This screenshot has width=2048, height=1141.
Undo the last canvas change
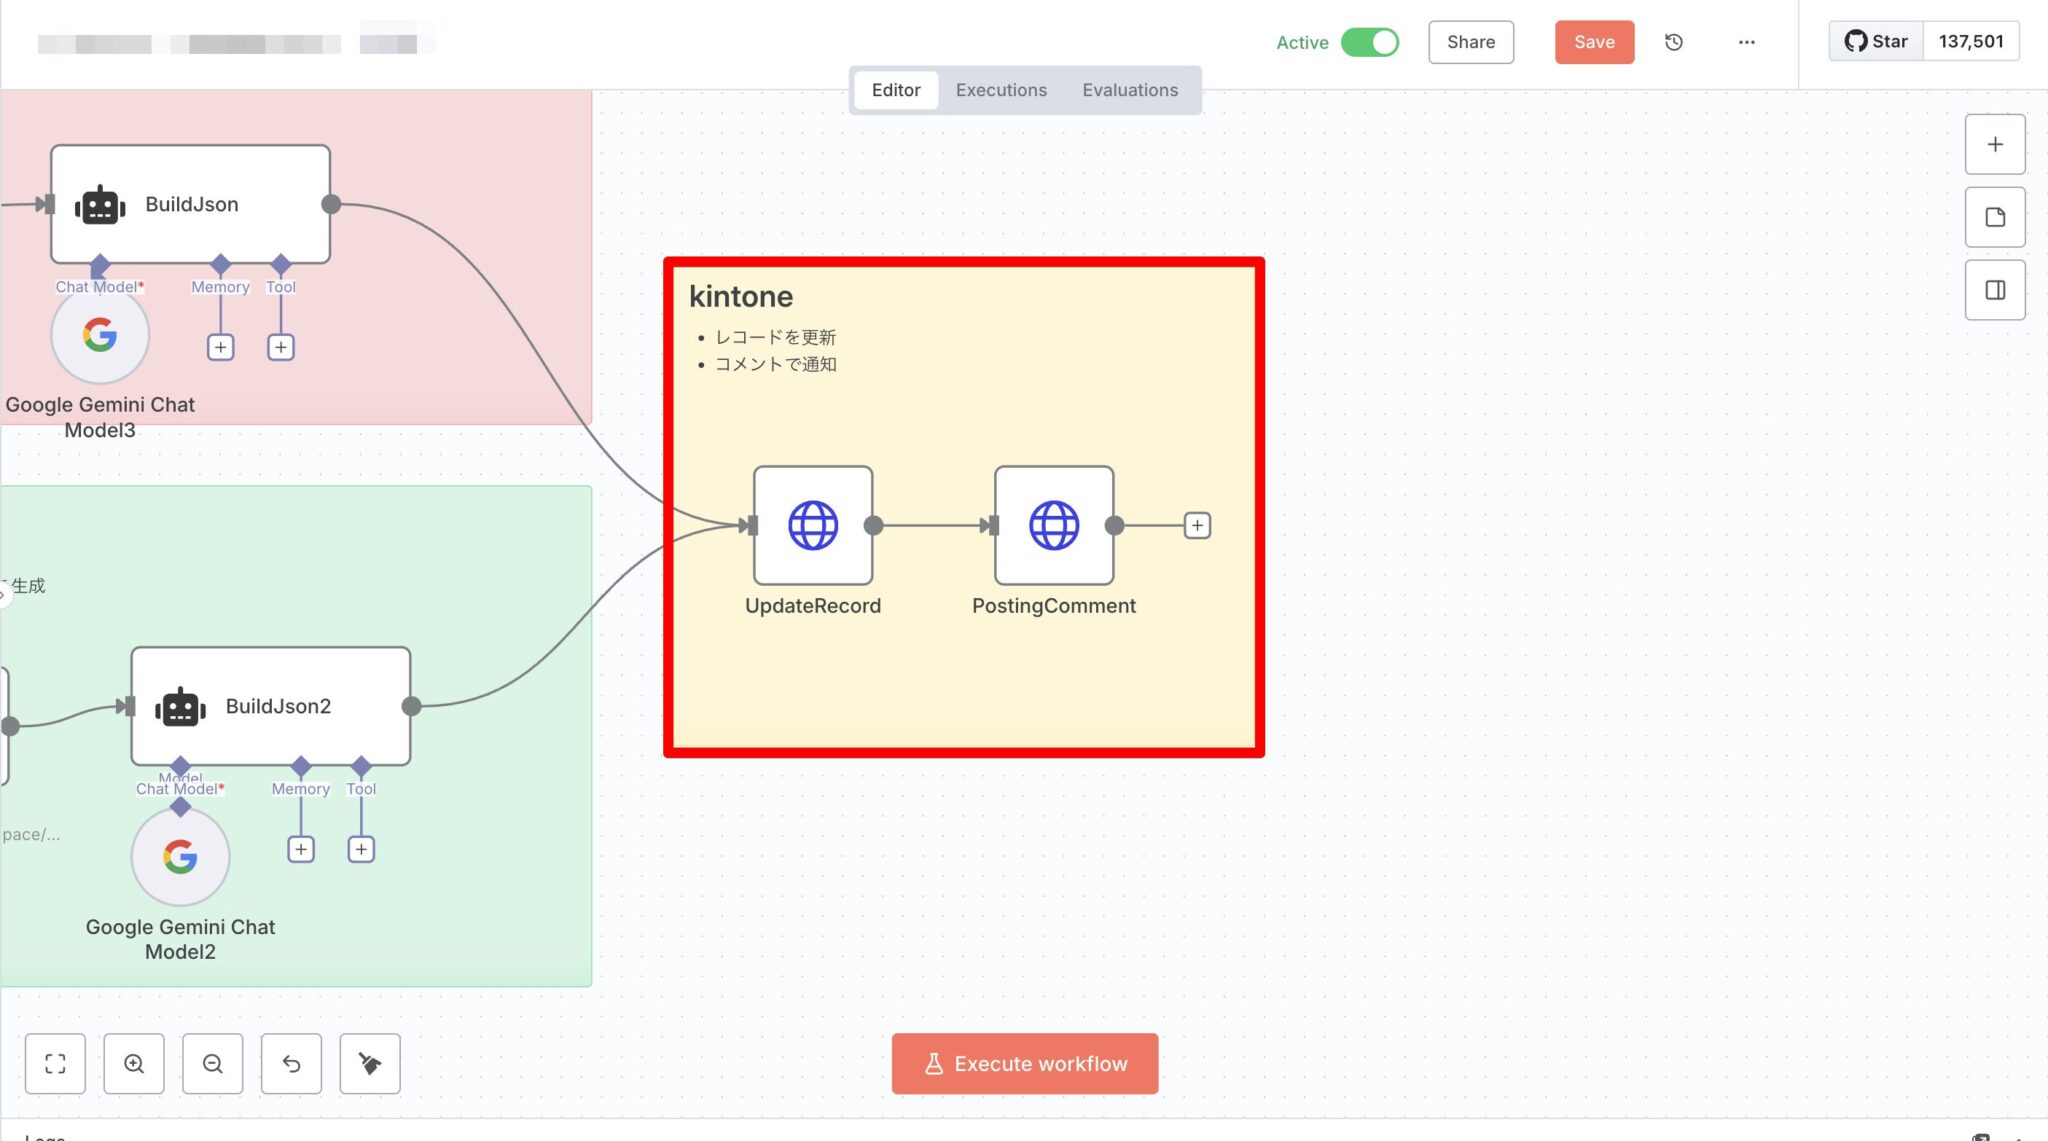[291, 1063]
